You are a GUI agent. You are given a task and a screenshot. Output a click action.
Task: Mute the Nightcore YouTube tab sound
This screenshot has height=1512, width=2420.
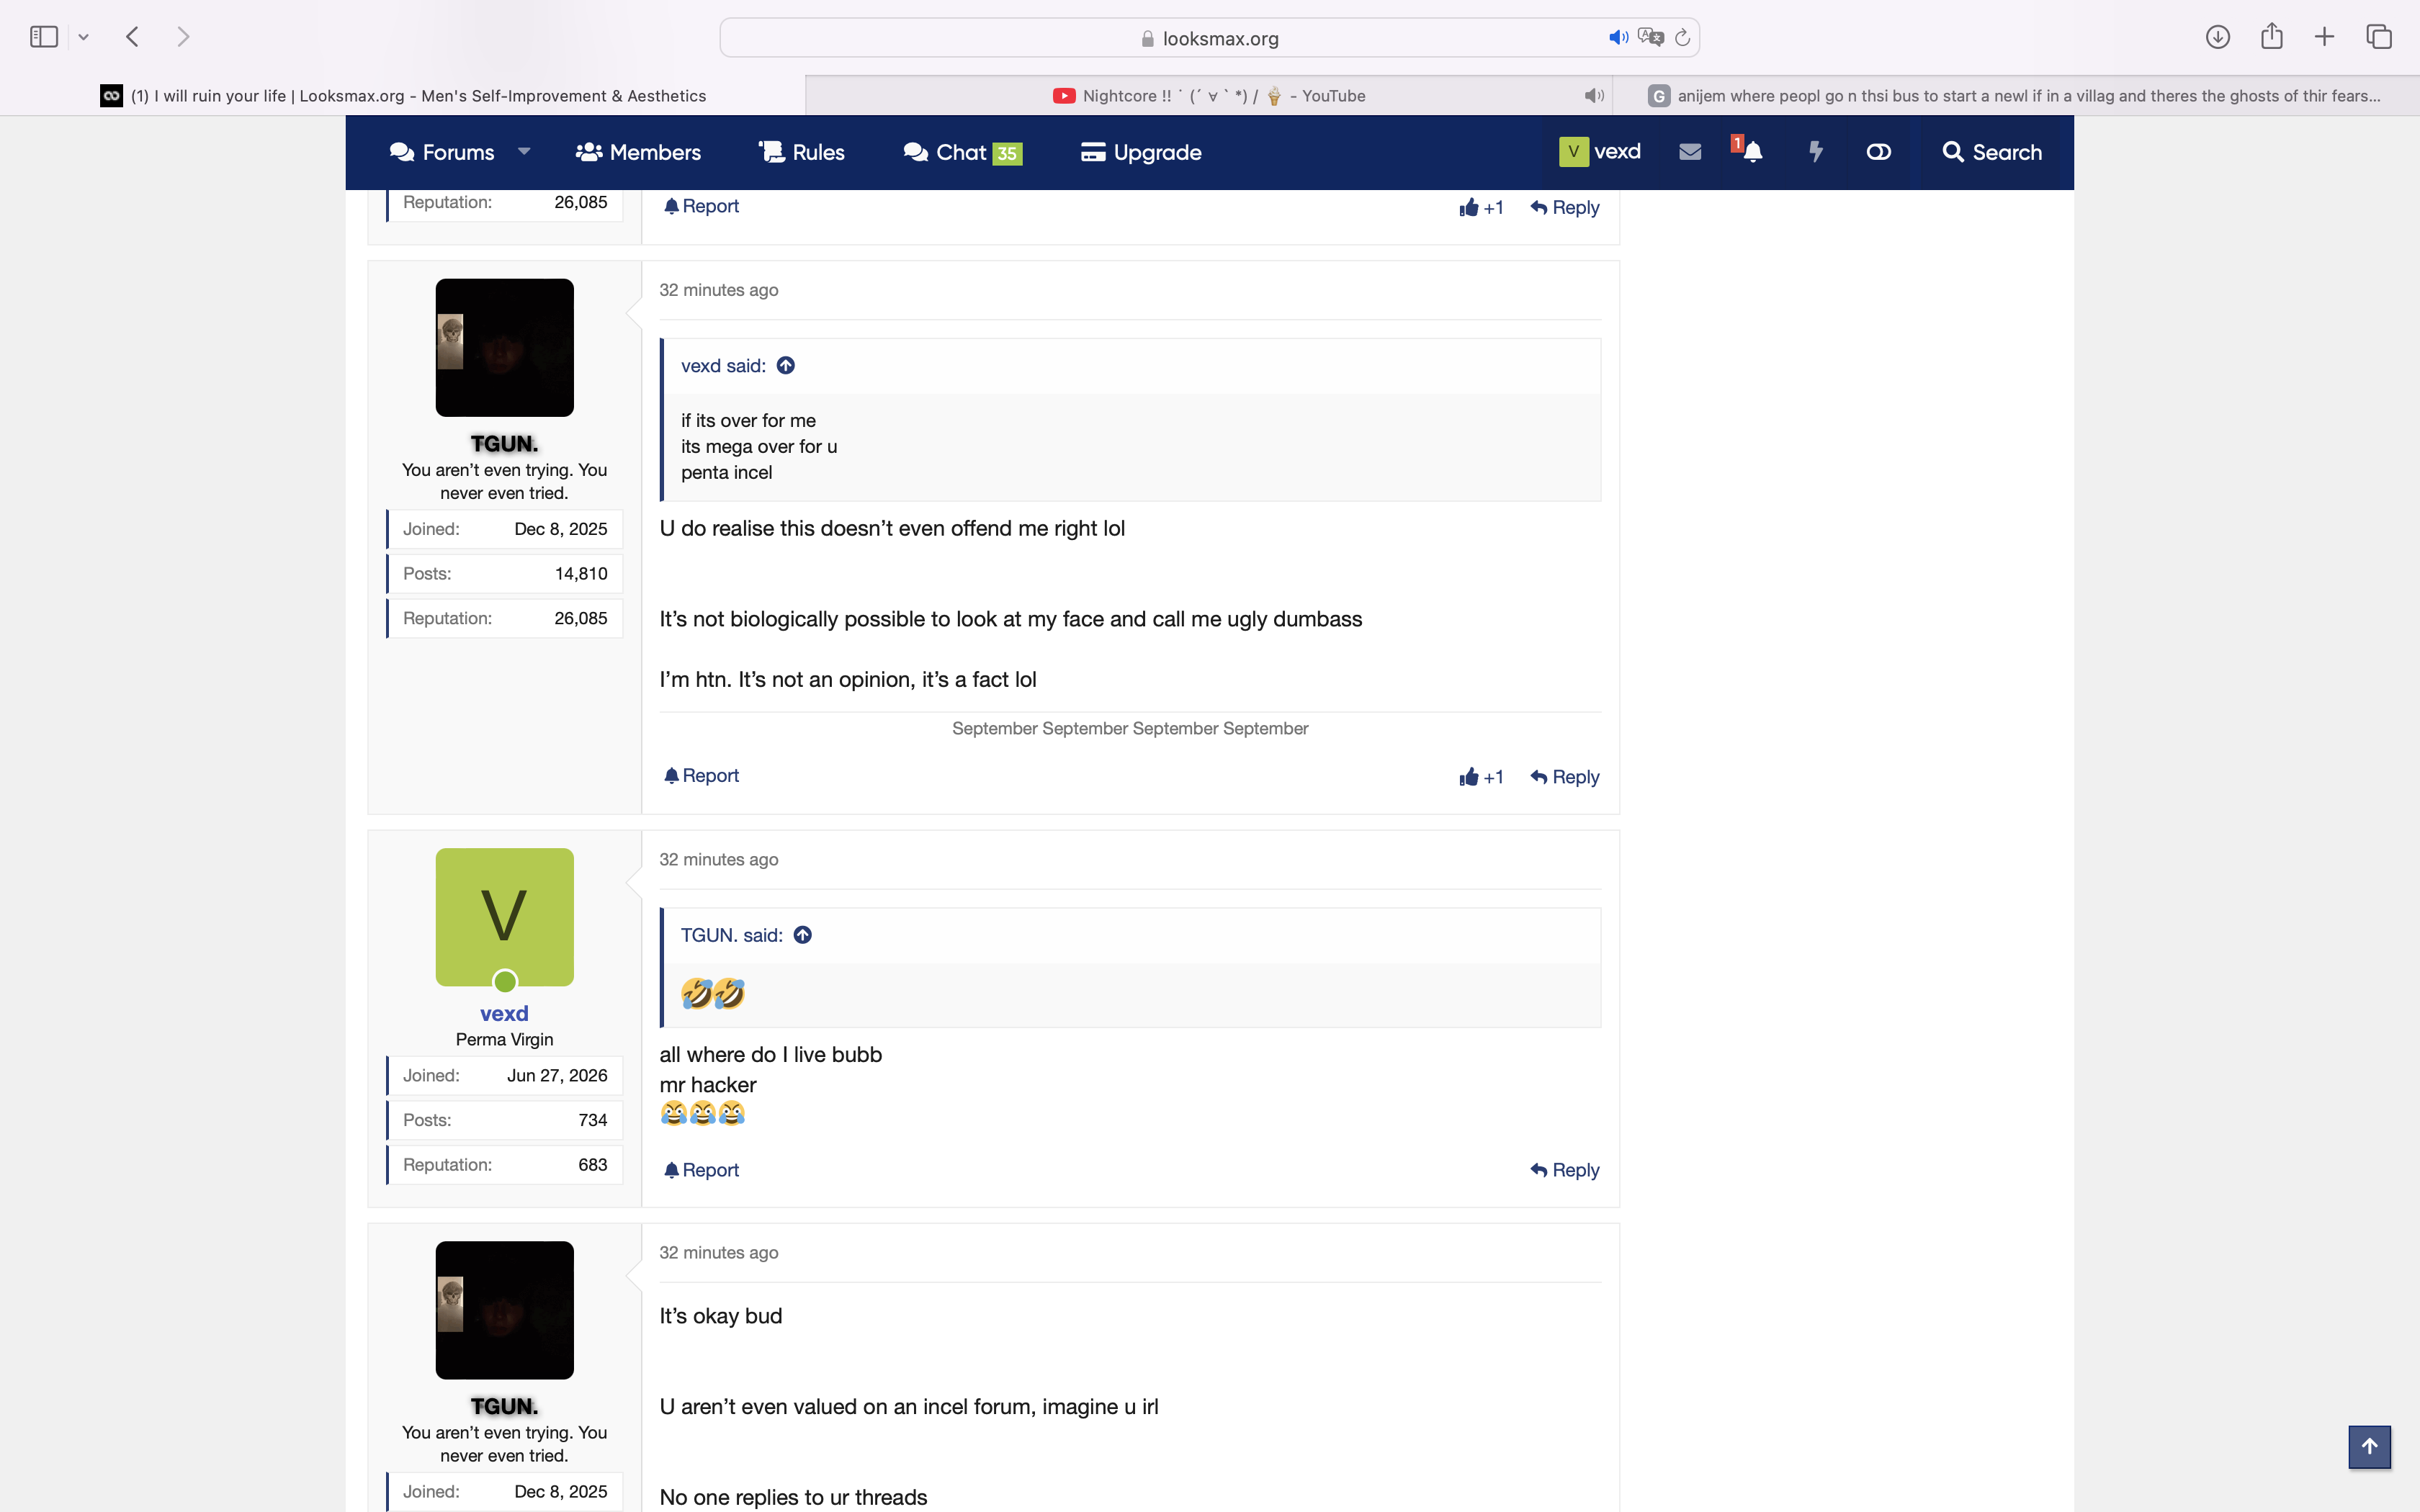[x=1594, y=96]
